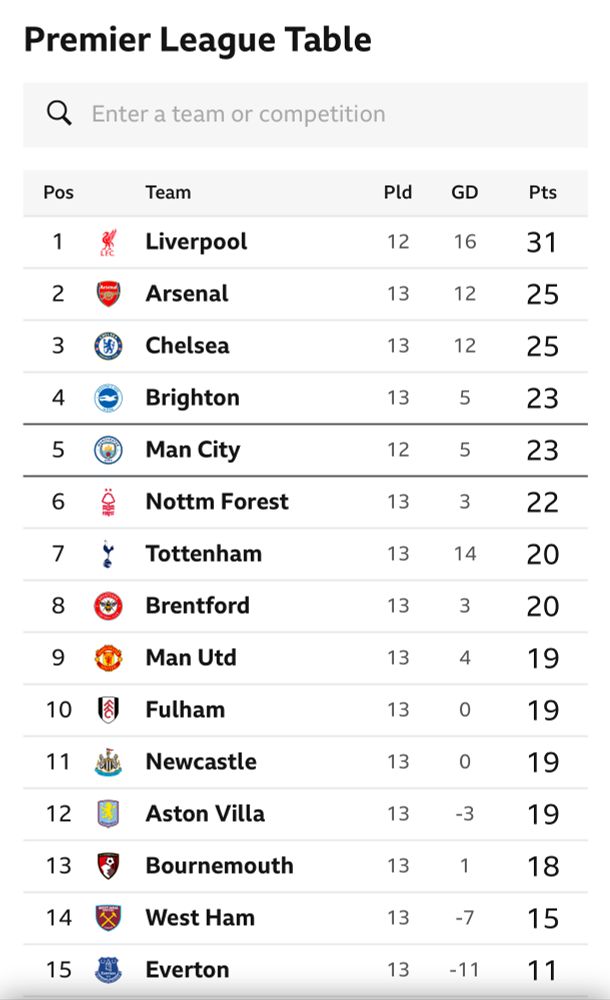
Task: Click the Tottenham cockerel logo
Action: (108, 554)
